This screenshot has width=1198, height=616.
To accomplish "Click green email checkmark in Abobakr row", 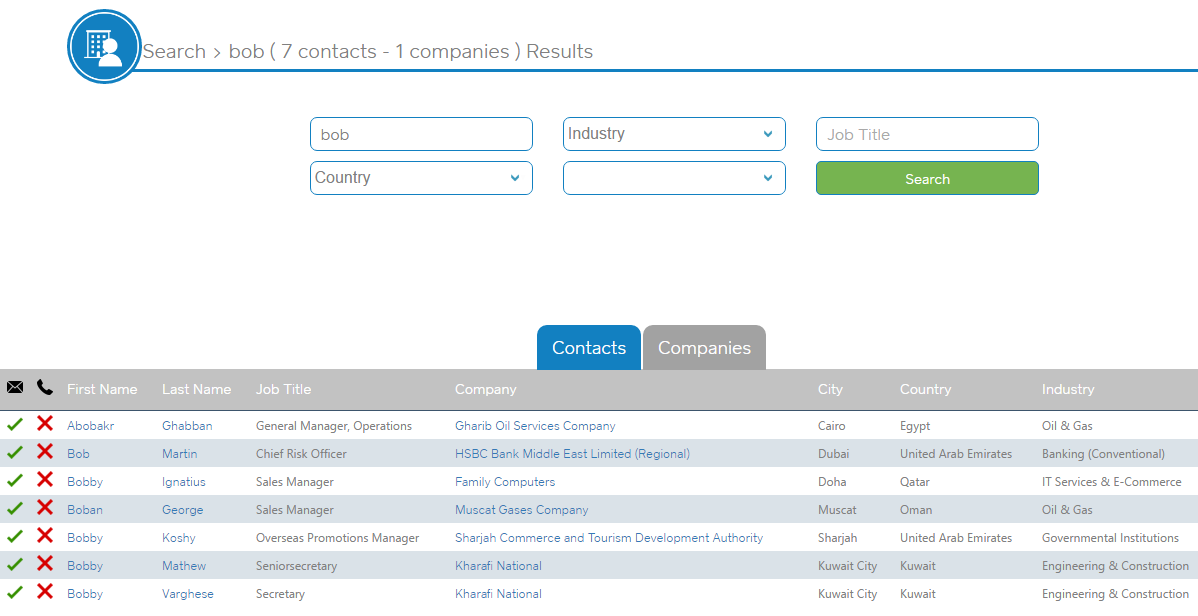I will pyautogui.click(x=15, y=424).
